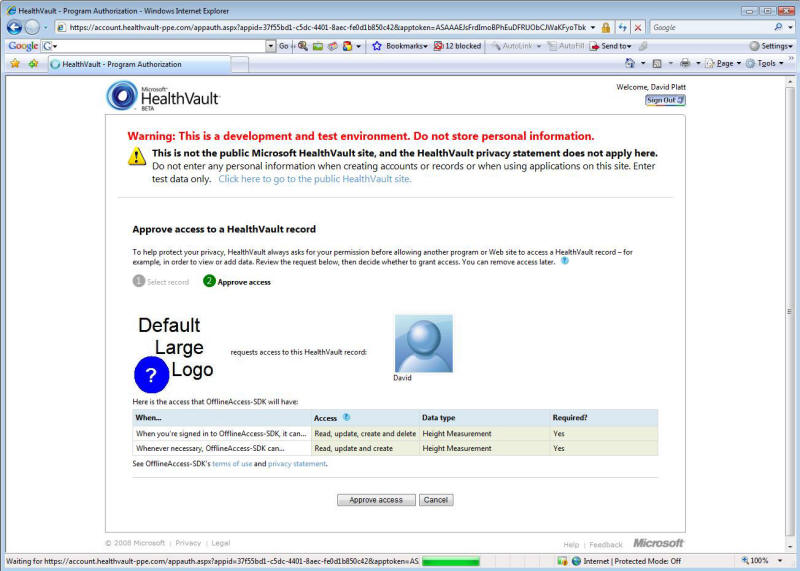Open the Send to menu
The height and width of the screenshot is (571, 800).
[x=611, y=46]
